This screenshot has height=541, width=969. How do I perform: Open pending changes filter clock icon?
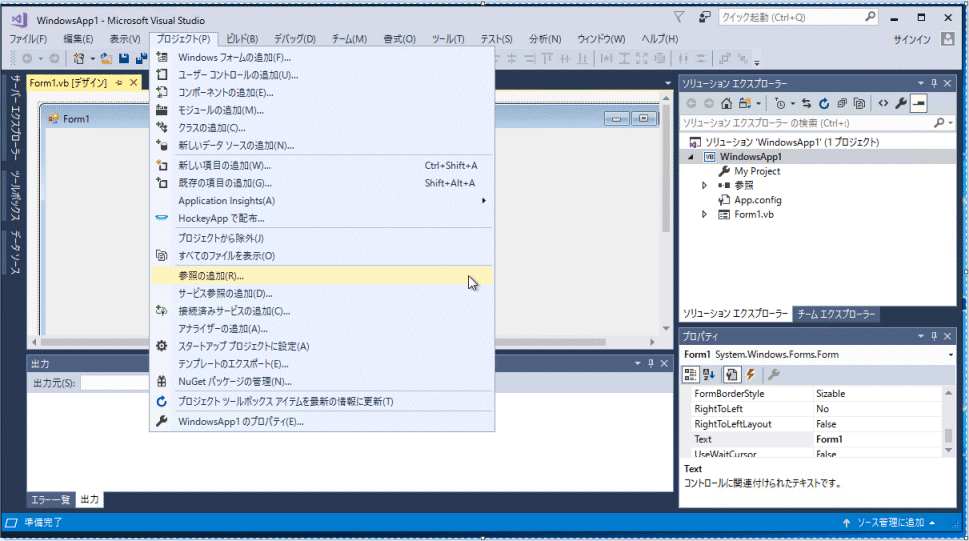click(780, 104)
